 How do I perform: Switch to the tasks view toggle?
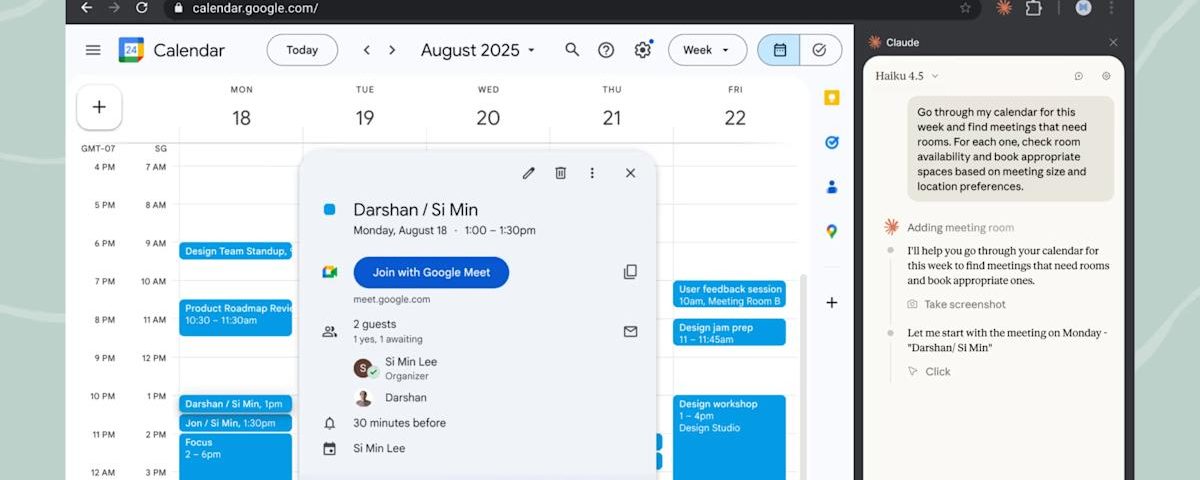pyautogui.click(x=820, y=50)
